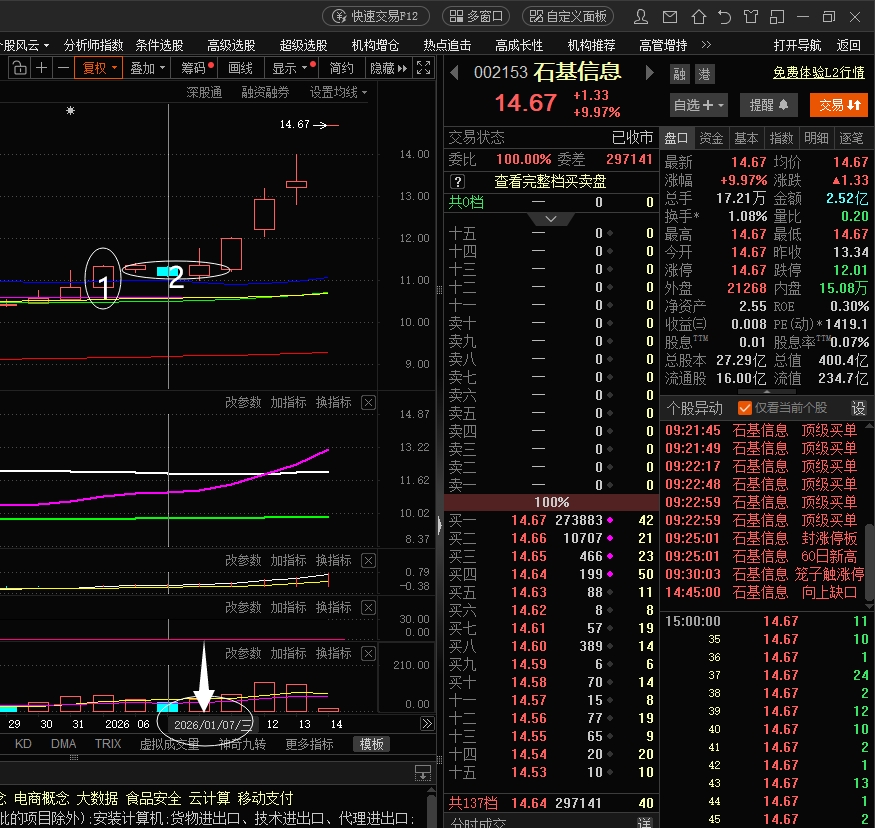875x828 pixels.
Task: Open the 设置均线 moving average dropdown
Action: pos(338,92)
